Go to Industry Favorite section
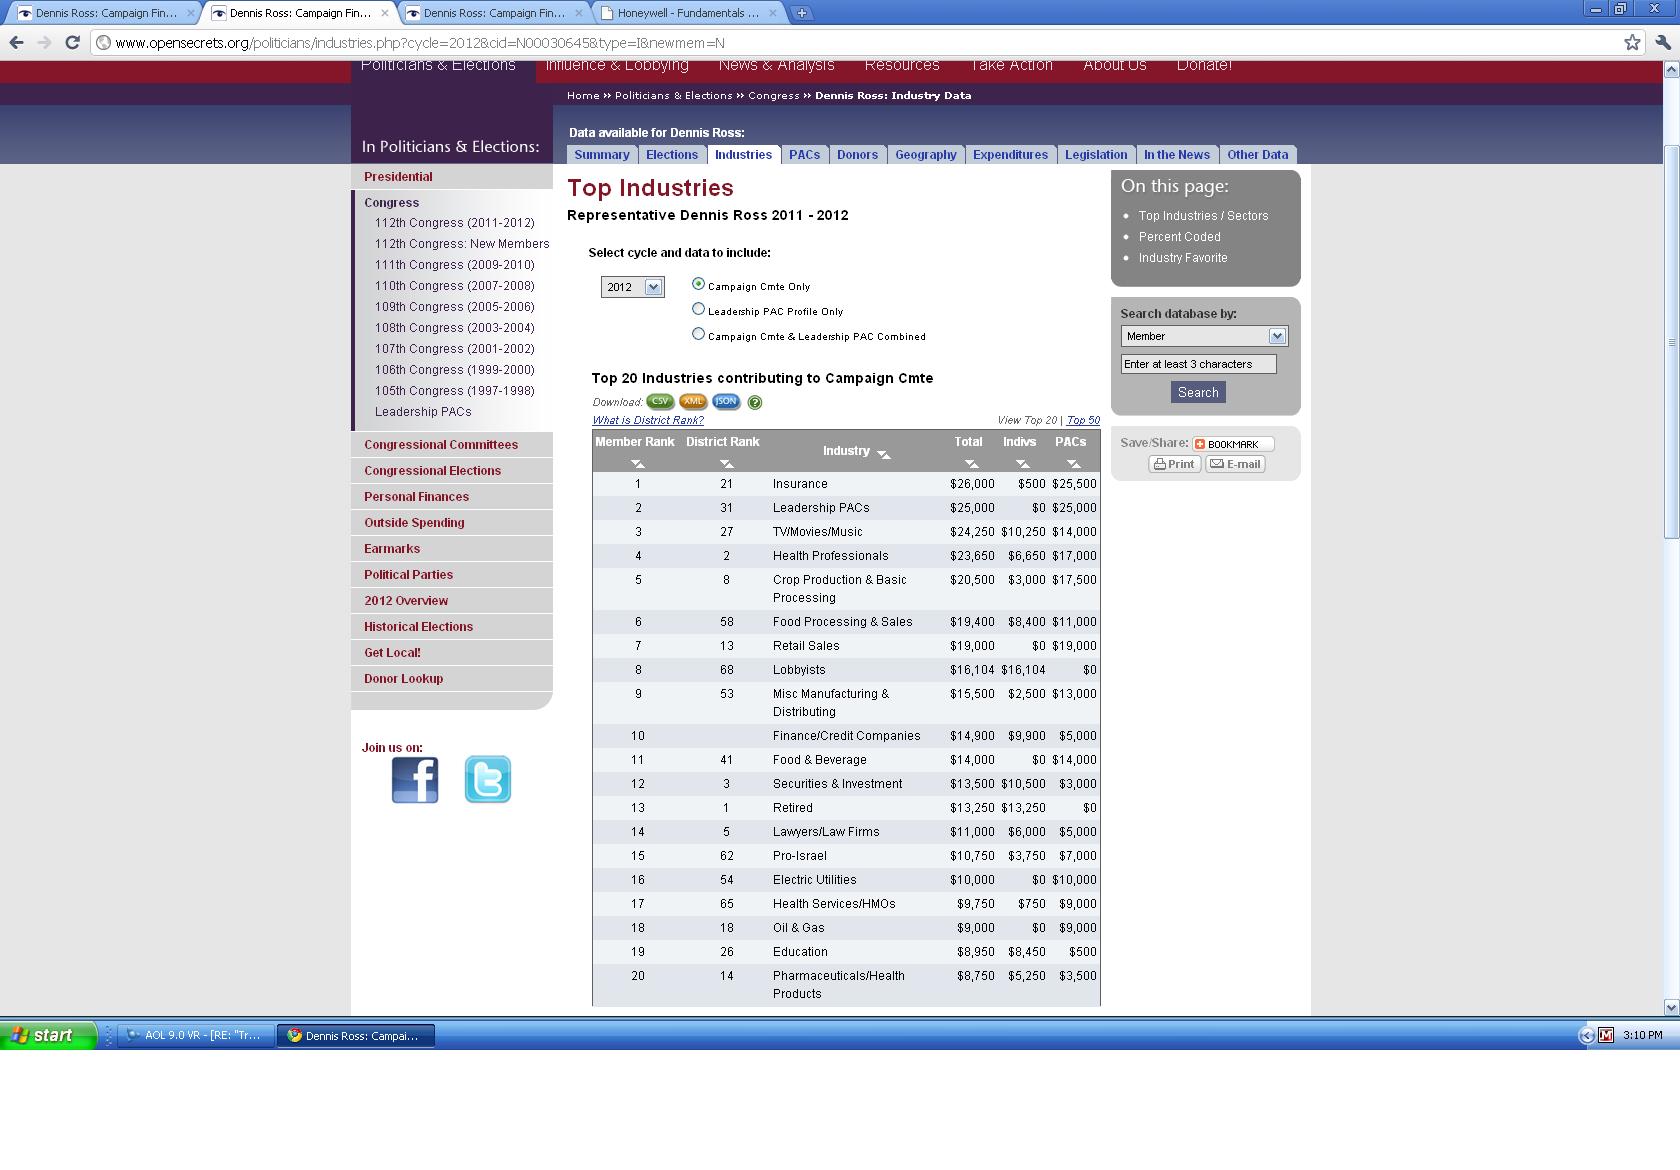 [1183, 258]
